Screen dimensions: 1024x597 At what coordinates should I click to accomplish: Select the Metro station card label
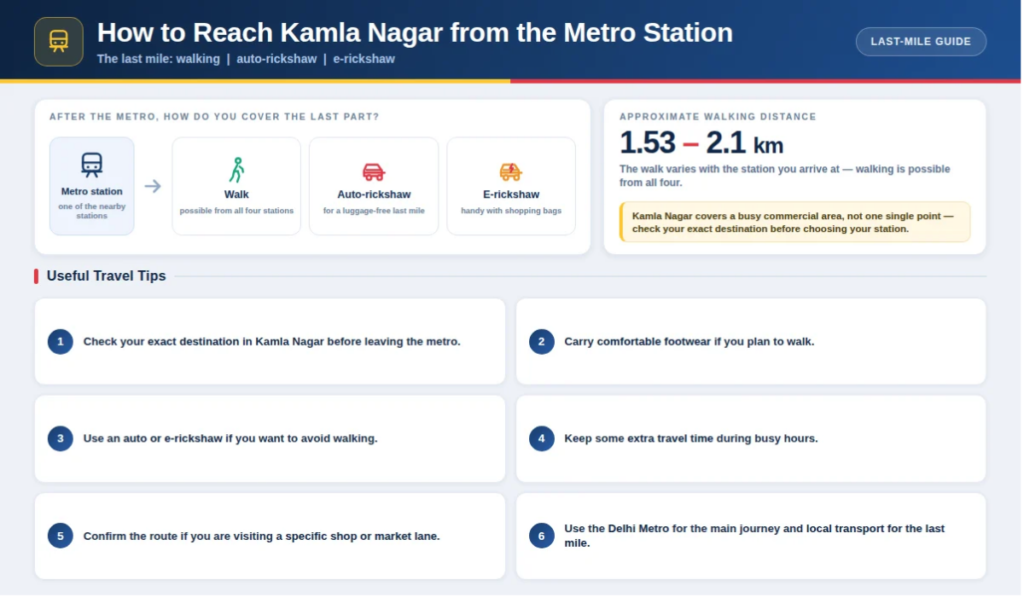coord(91,191)
